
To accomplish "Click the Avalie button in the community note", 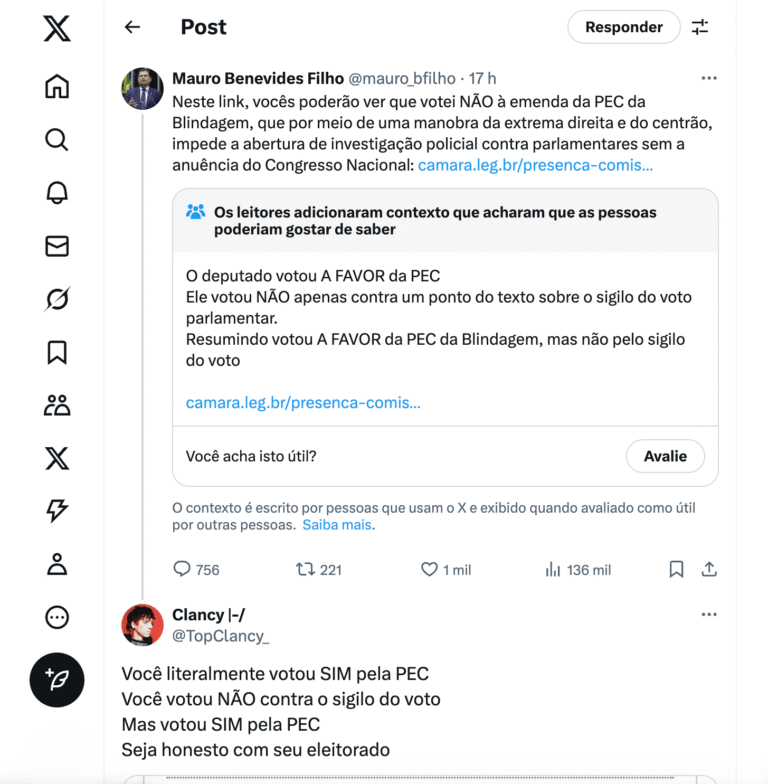I will point(665,456).
